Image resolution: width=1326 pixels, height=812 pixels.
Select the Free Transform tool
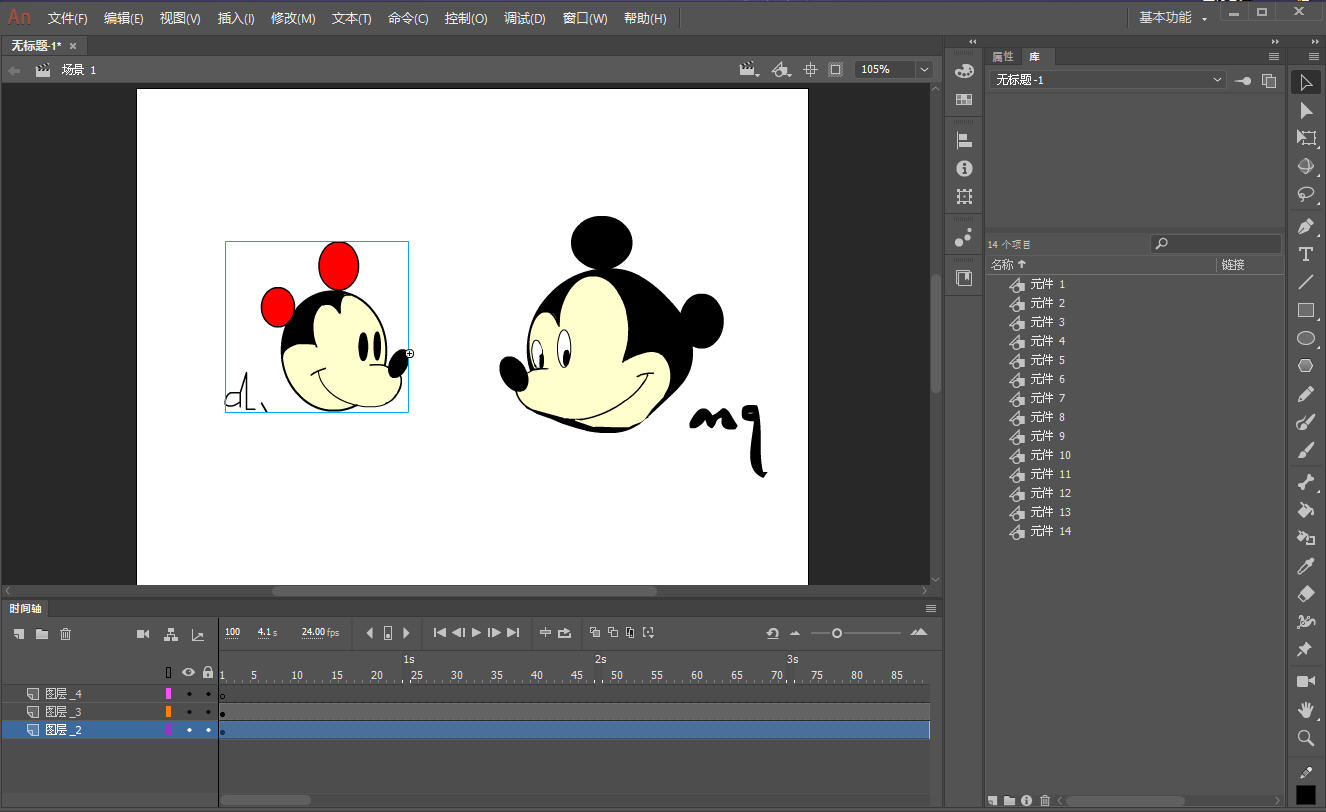pos(1306,138)
